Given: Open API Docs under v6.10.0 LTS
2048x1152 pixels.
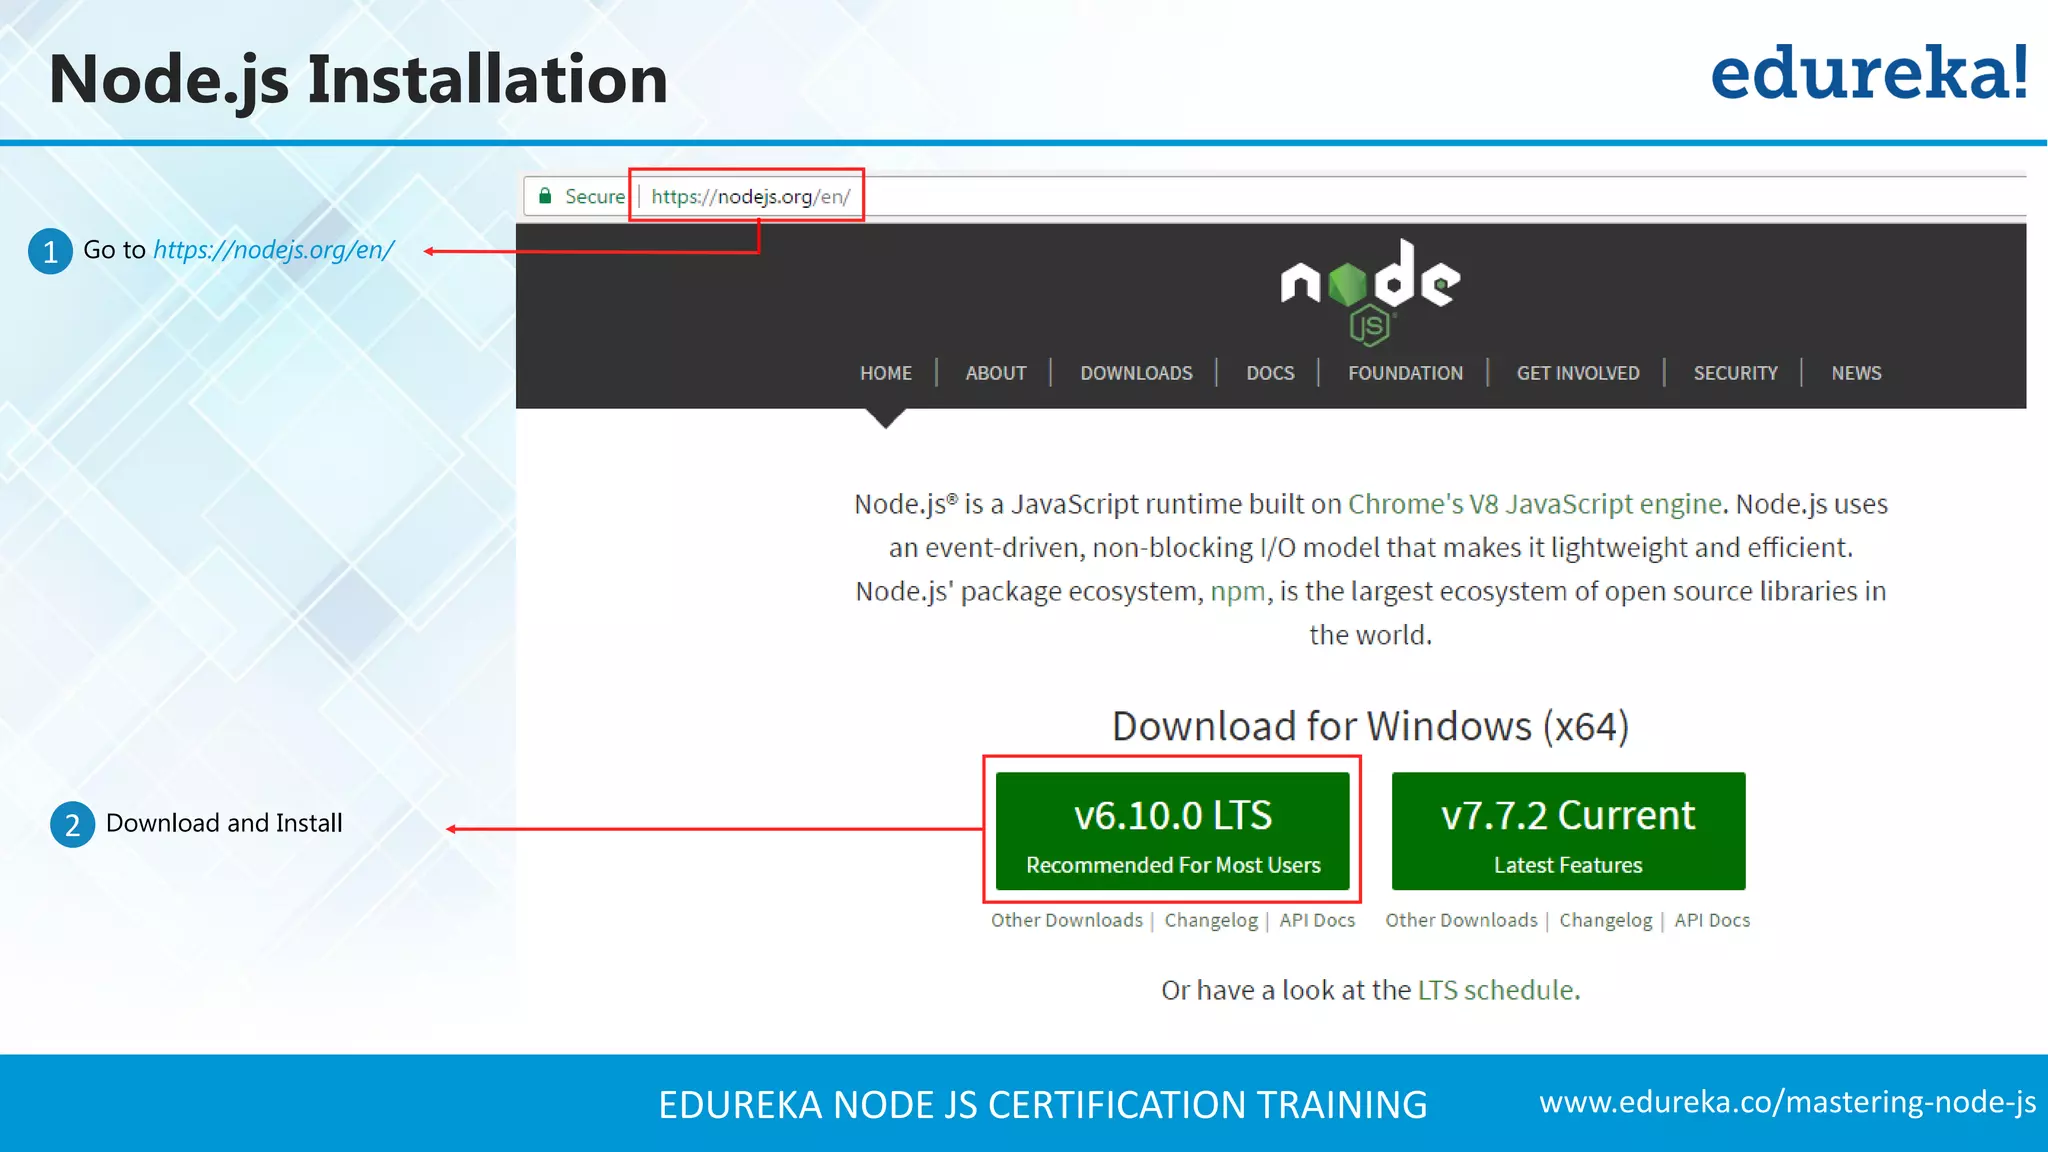Looking at the screenshot, I should 1317,920.
